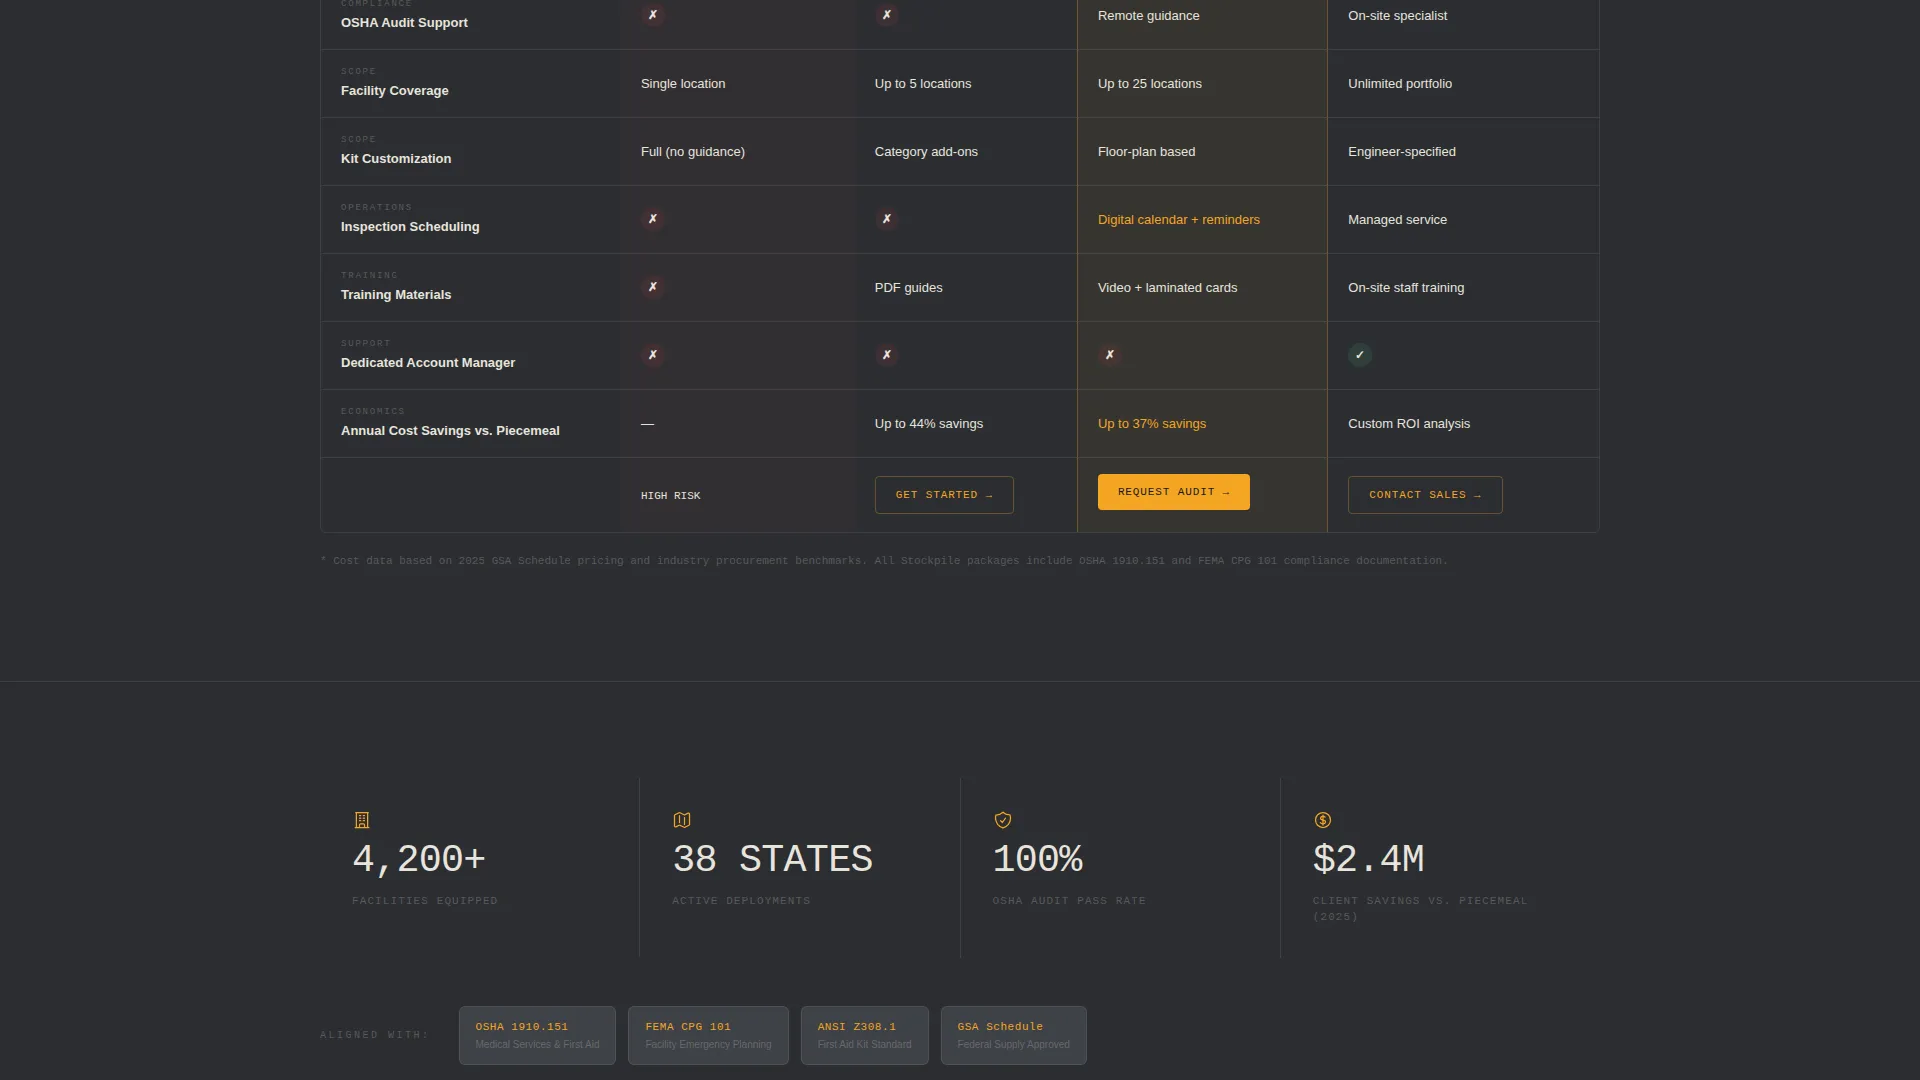Click the Training Materials row label
The image size is (1920, 1080).
(396, 295)
